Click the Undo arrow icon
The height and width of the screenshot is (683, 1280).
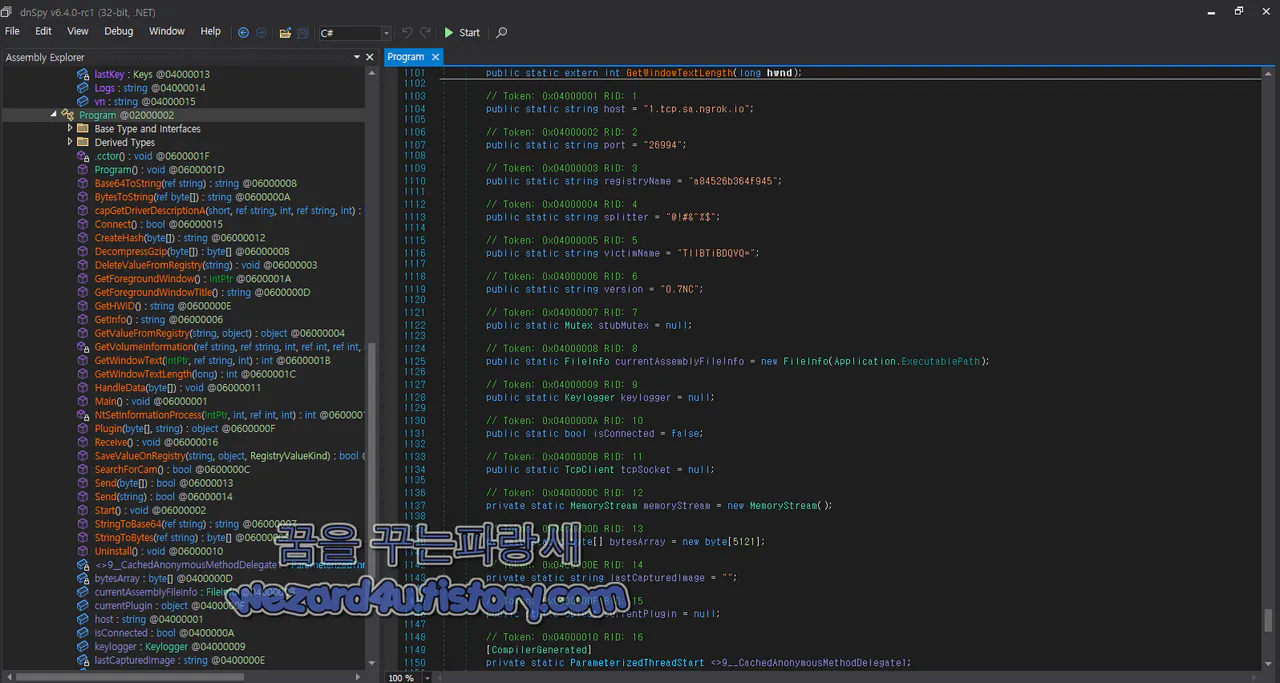pyautogui.click(x=407, y=32)
